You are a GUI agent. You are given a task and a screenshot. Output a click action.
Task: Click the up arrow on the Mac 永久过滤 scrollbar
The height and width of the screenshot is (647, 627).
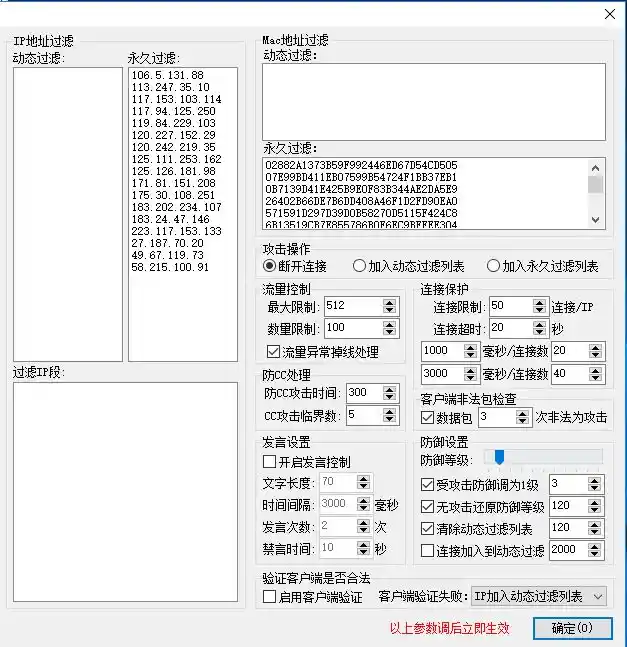pos(595,168)
